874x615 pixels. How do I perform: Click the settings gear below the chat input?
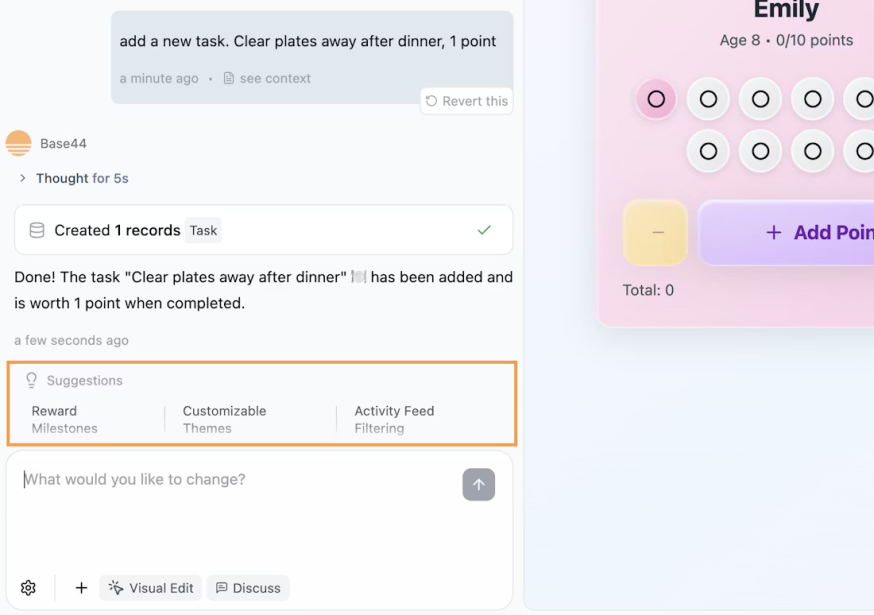(x=28, y=587)
